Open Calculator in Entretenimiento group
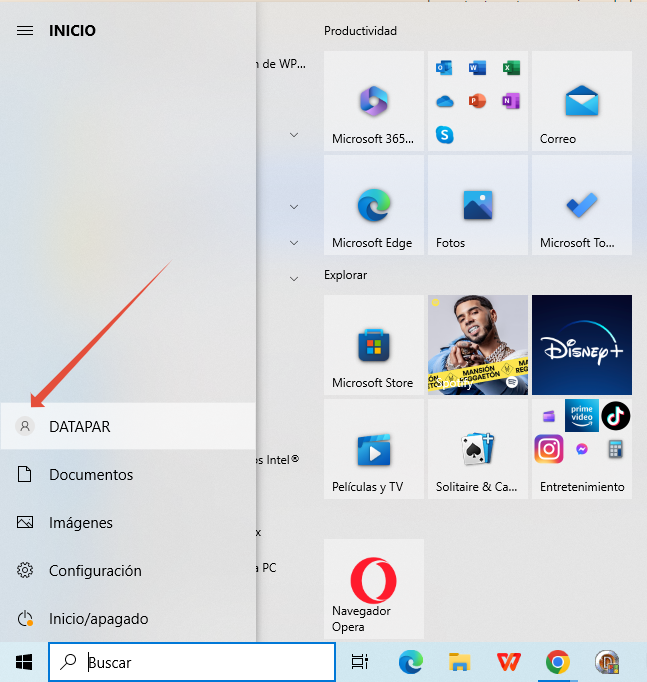Screen dimensions: 647x682 (615, 449)
